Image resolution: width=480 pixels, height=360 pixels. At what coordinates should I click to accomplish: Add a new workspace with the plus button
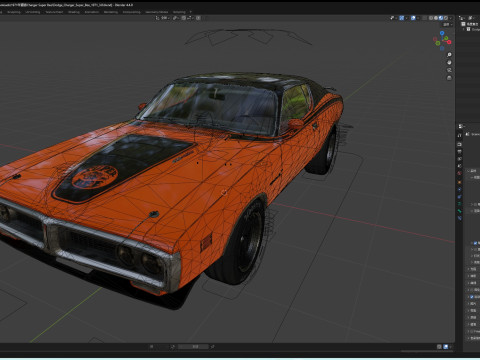point(191,12)
